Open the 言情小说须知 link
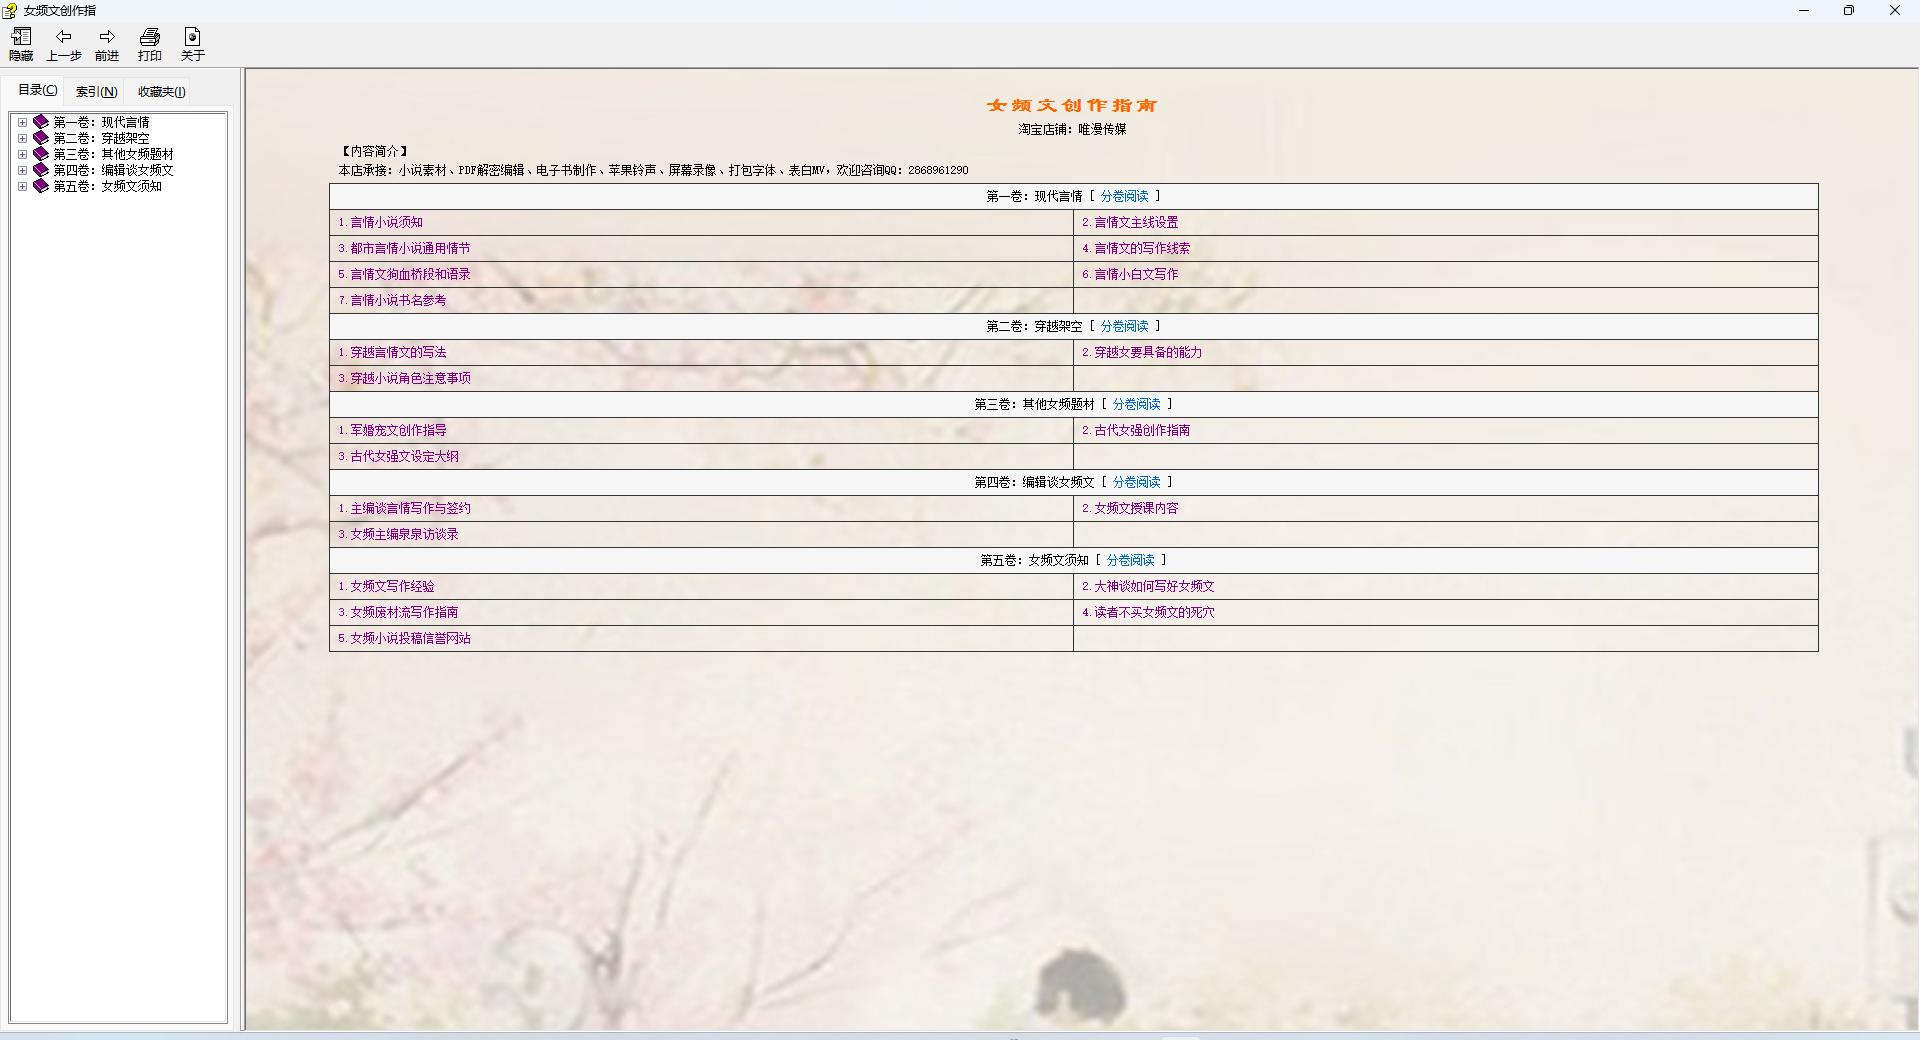Screen dimensions: 1920x1040 [386, 222]
